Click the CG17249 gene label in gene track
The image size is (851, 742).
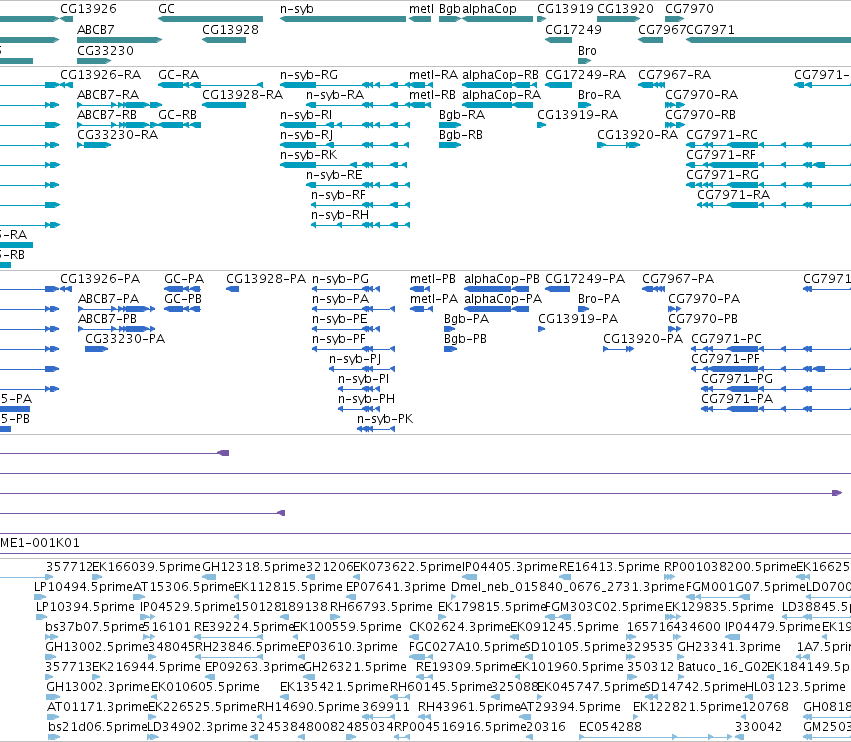[x=573, y=29]
